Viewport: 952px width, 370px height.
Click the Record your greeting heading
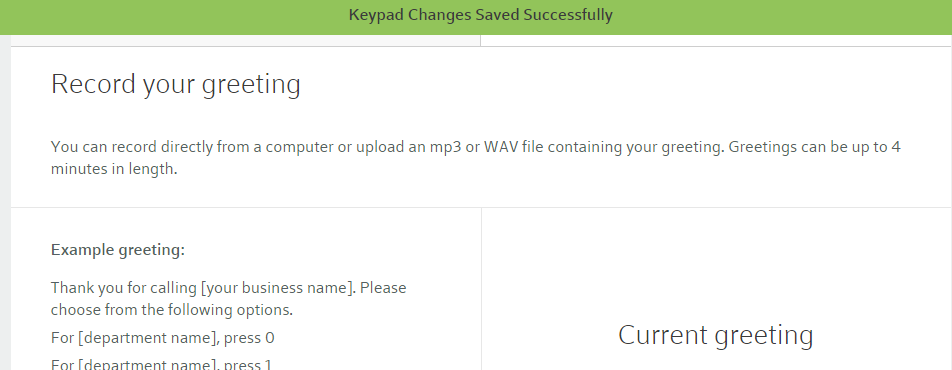click(175, 84)
